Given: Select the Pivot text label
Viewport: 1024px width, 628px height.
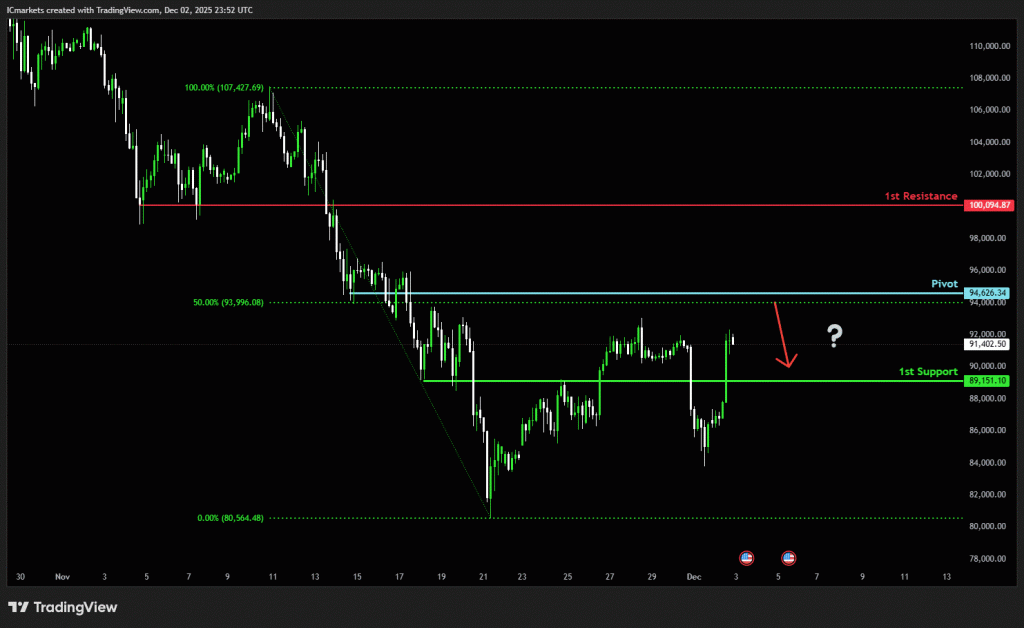Looking at the screenshot, I should pos(944,284).
